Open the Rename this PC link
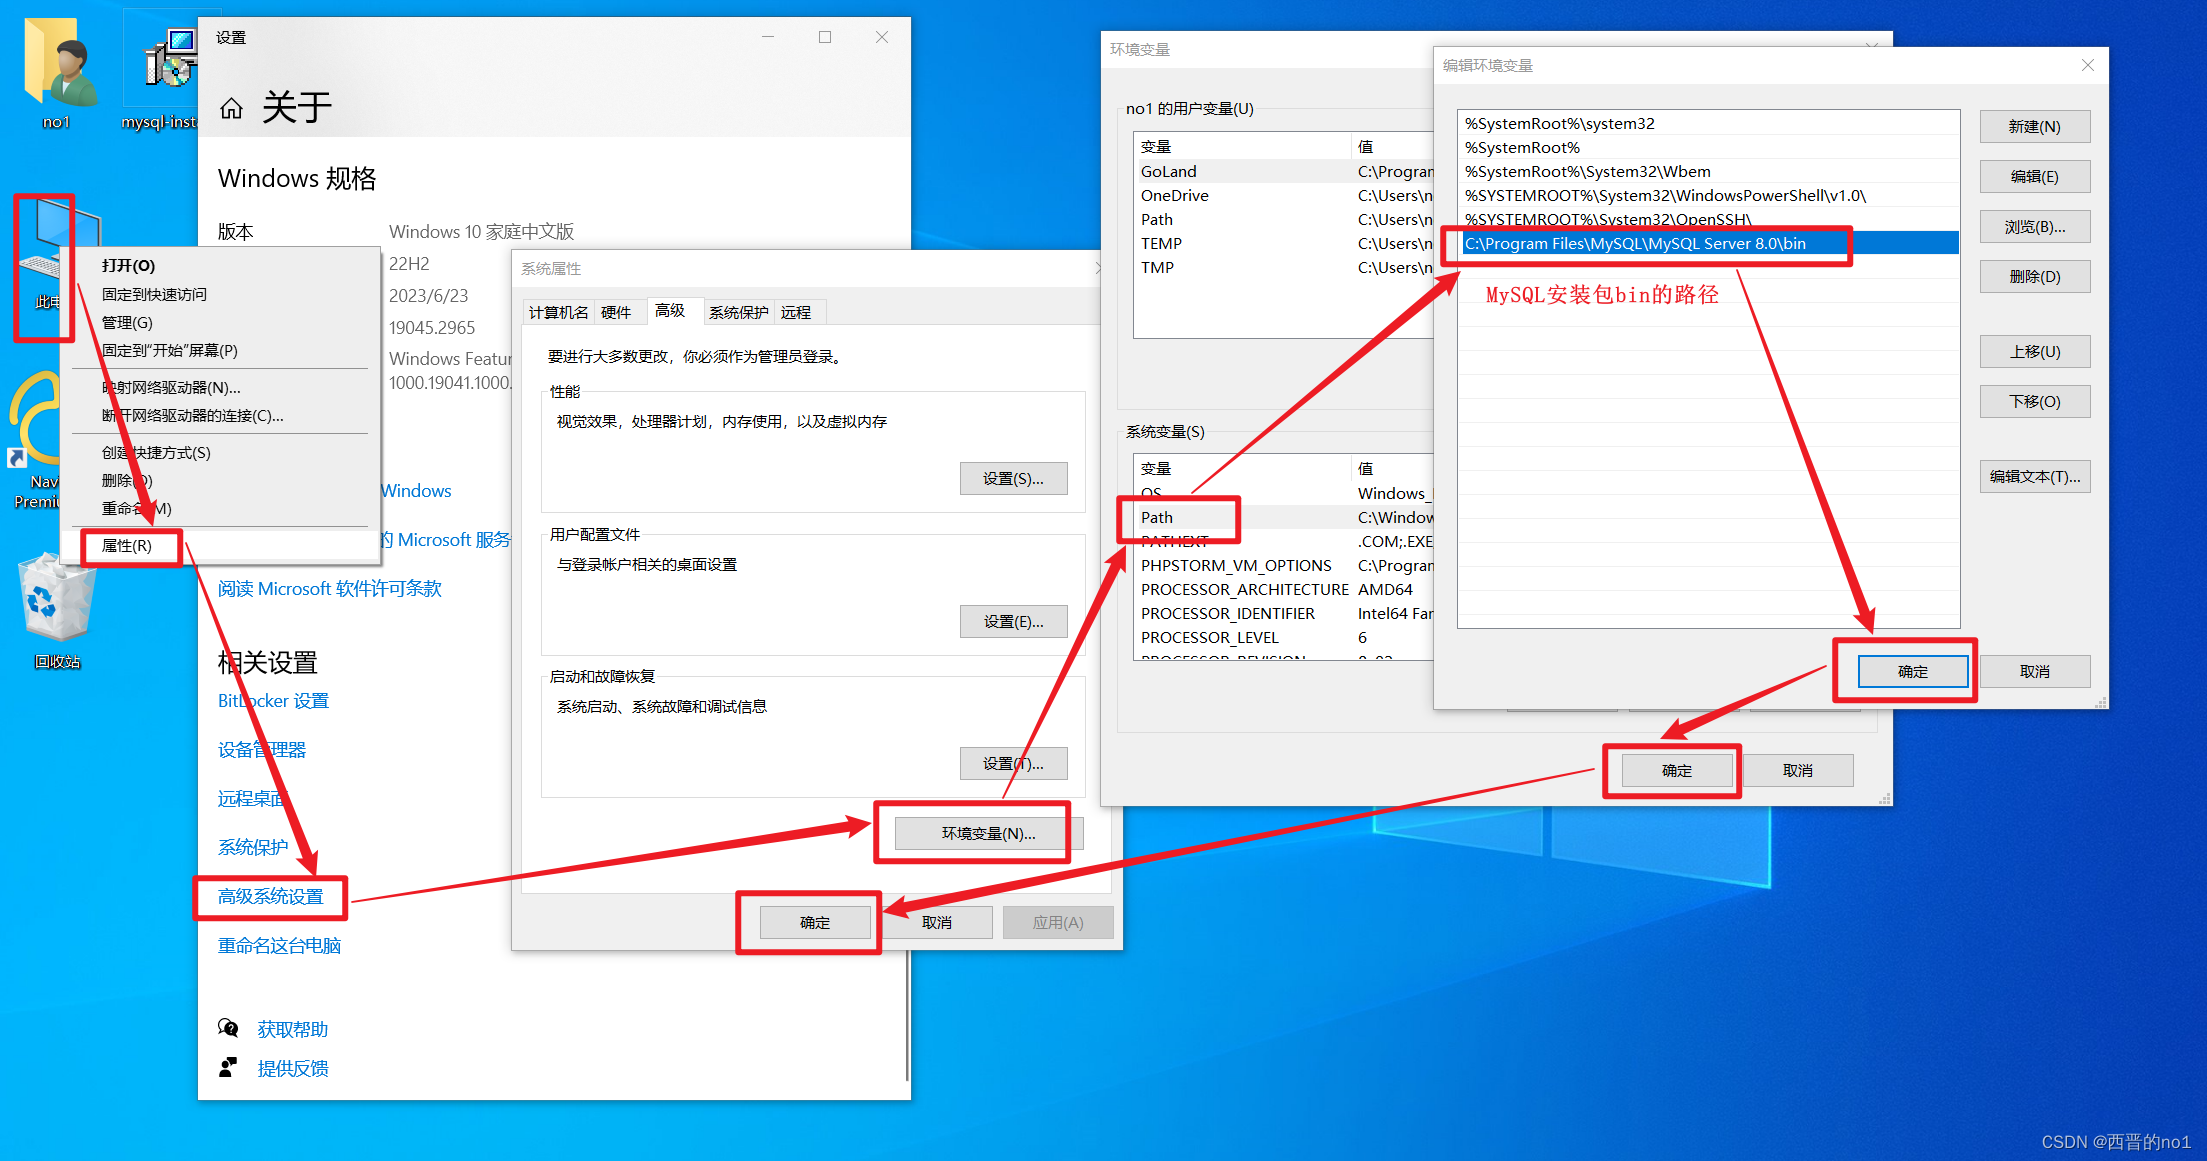The width and height of the screenshot is (2207, 1161). click(280, 945)
